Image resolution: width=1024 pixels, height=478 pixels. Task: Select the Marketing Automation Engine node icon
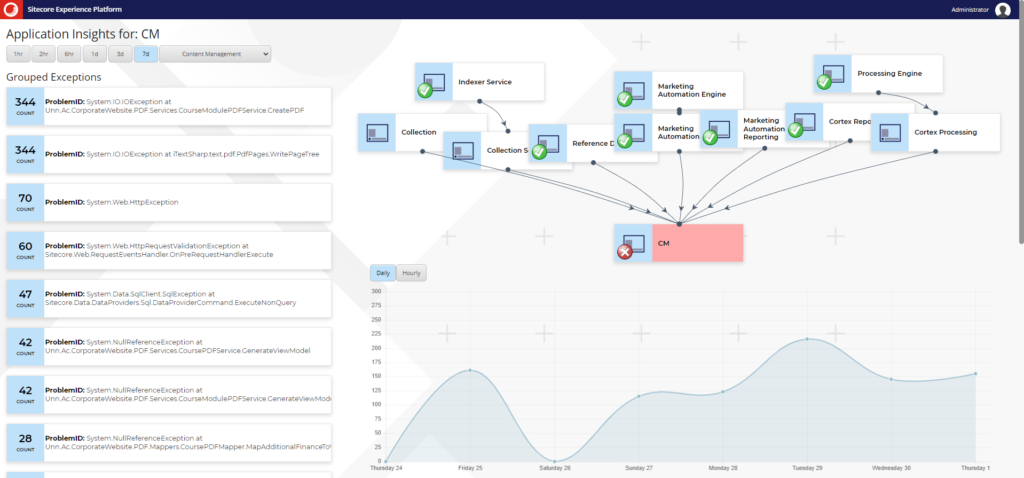pyautogui.click(x=633, y=90)
